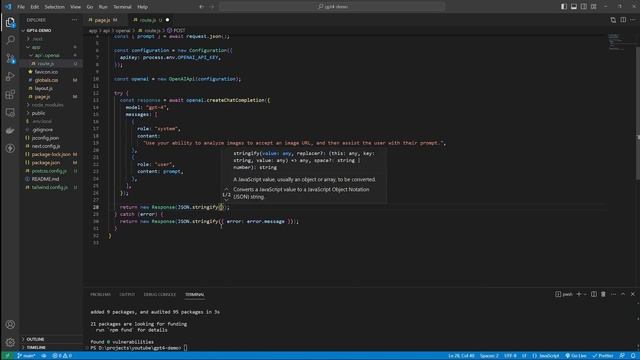640x360 pixels.
Task: Open the Manage gear icon
Action: pyautogui.click(x=10, y=342)
